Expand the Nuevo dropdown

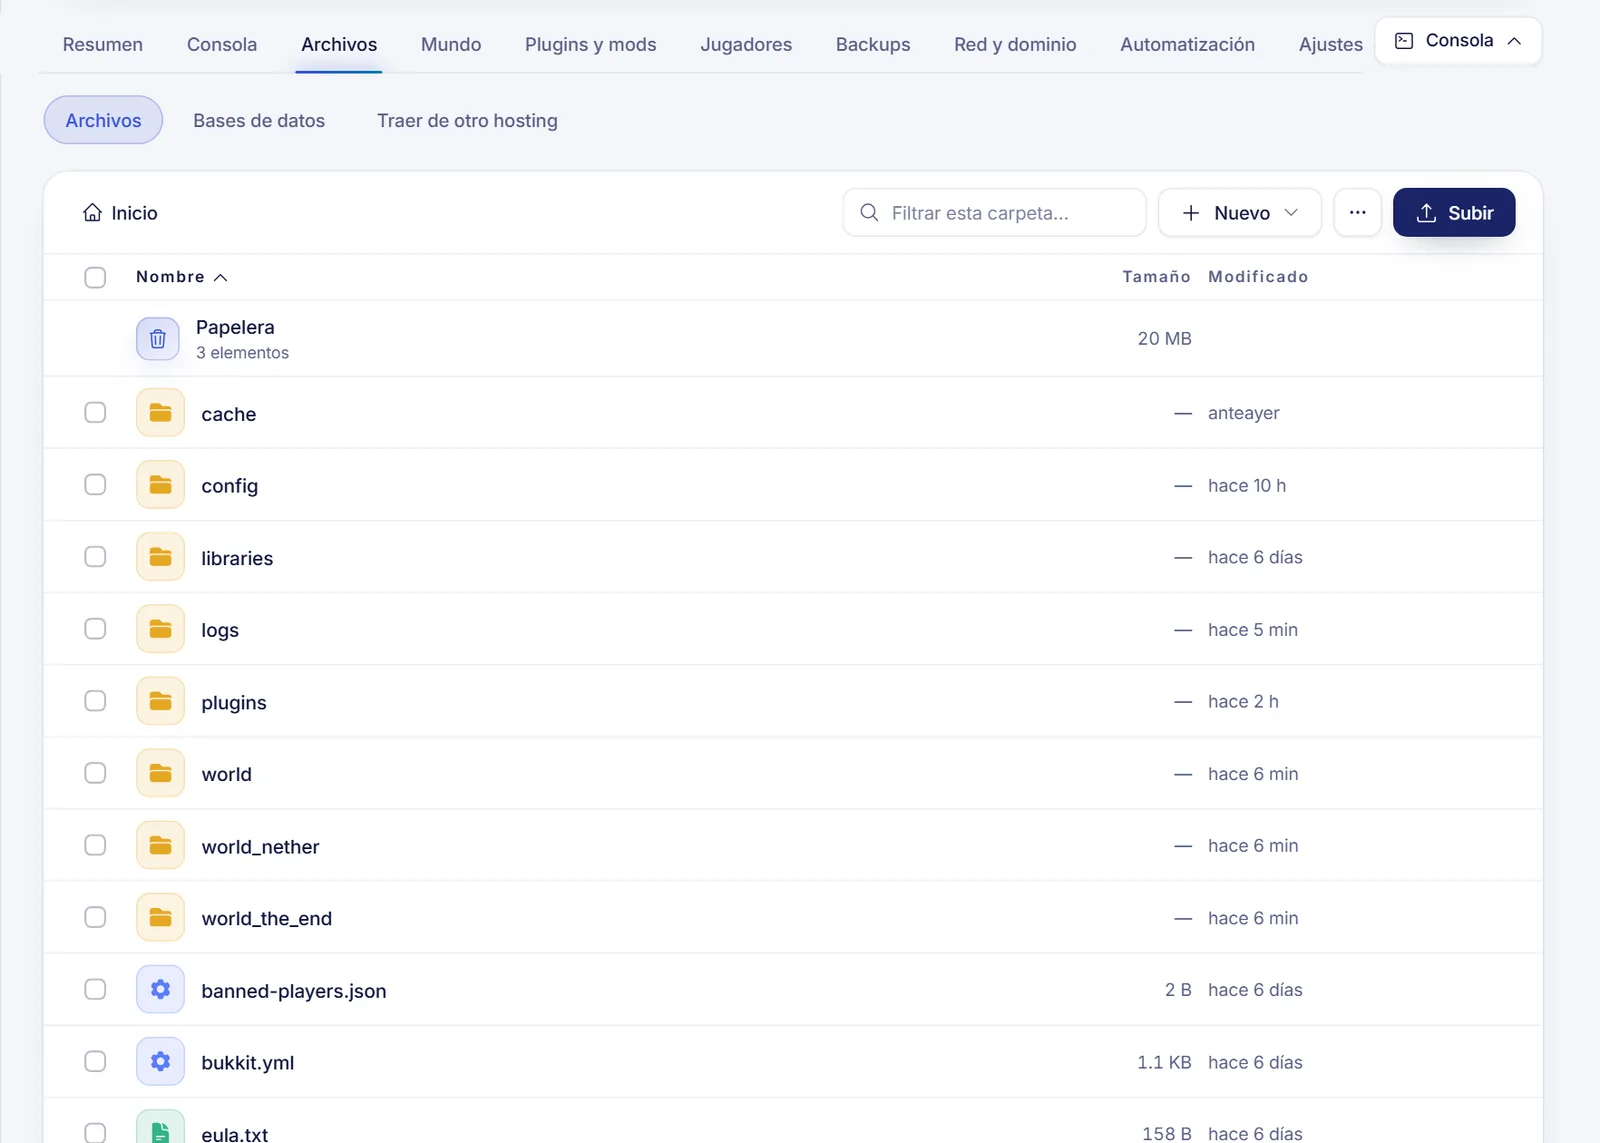pyautogui.click(x=1240, y=212)
